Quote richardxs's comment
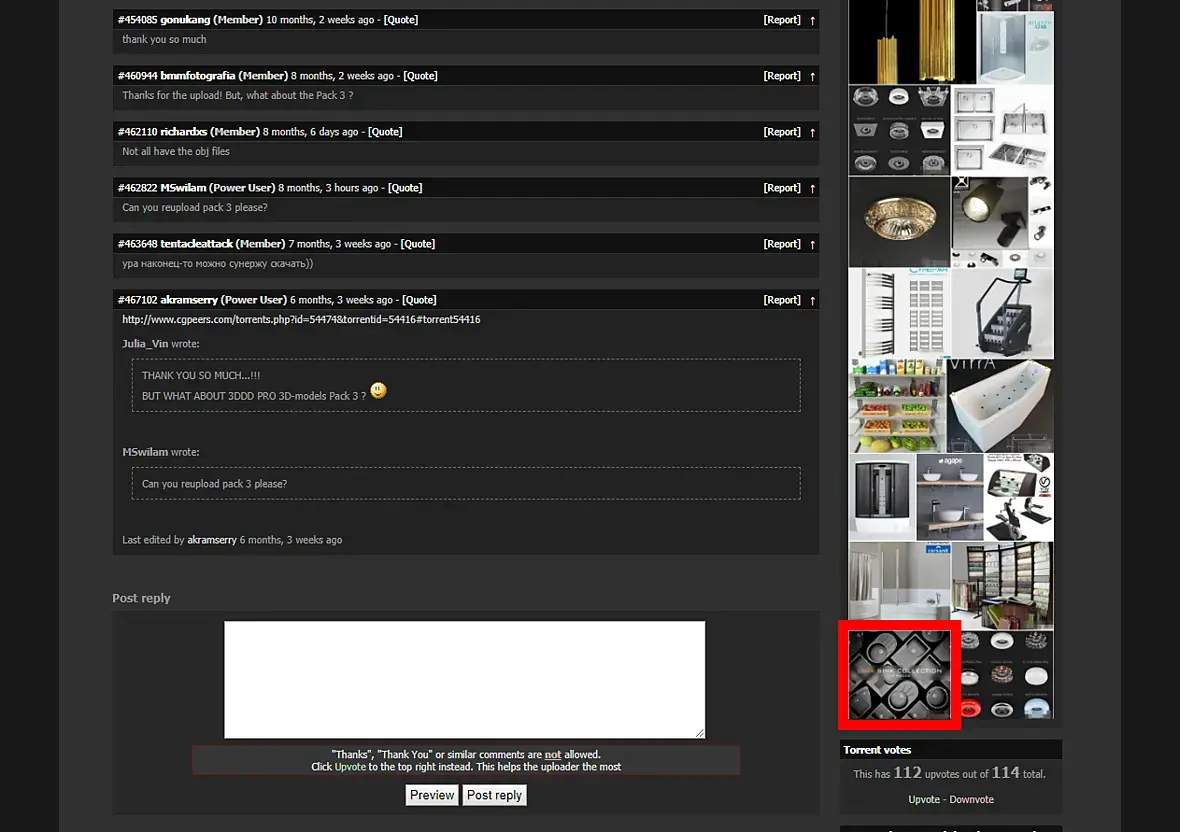 [385, 132]
